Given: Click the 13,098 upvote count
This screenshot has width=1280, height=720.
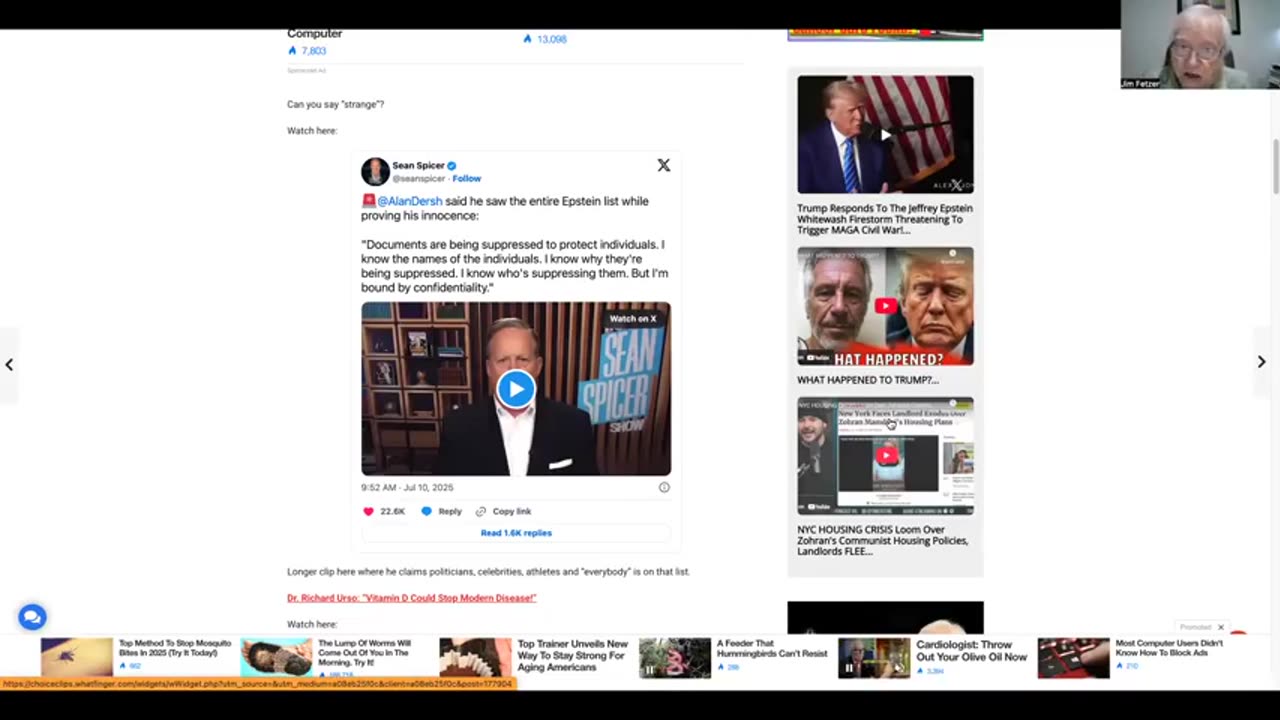Looking at the screenshot, I should click(x=551, y=39).
